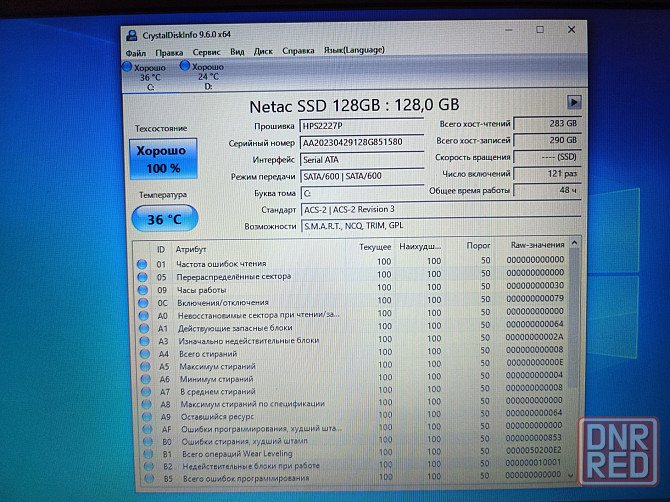670x502 pixels.
Task: Open the Язык(Language) menu
Action: coord(354,50)
